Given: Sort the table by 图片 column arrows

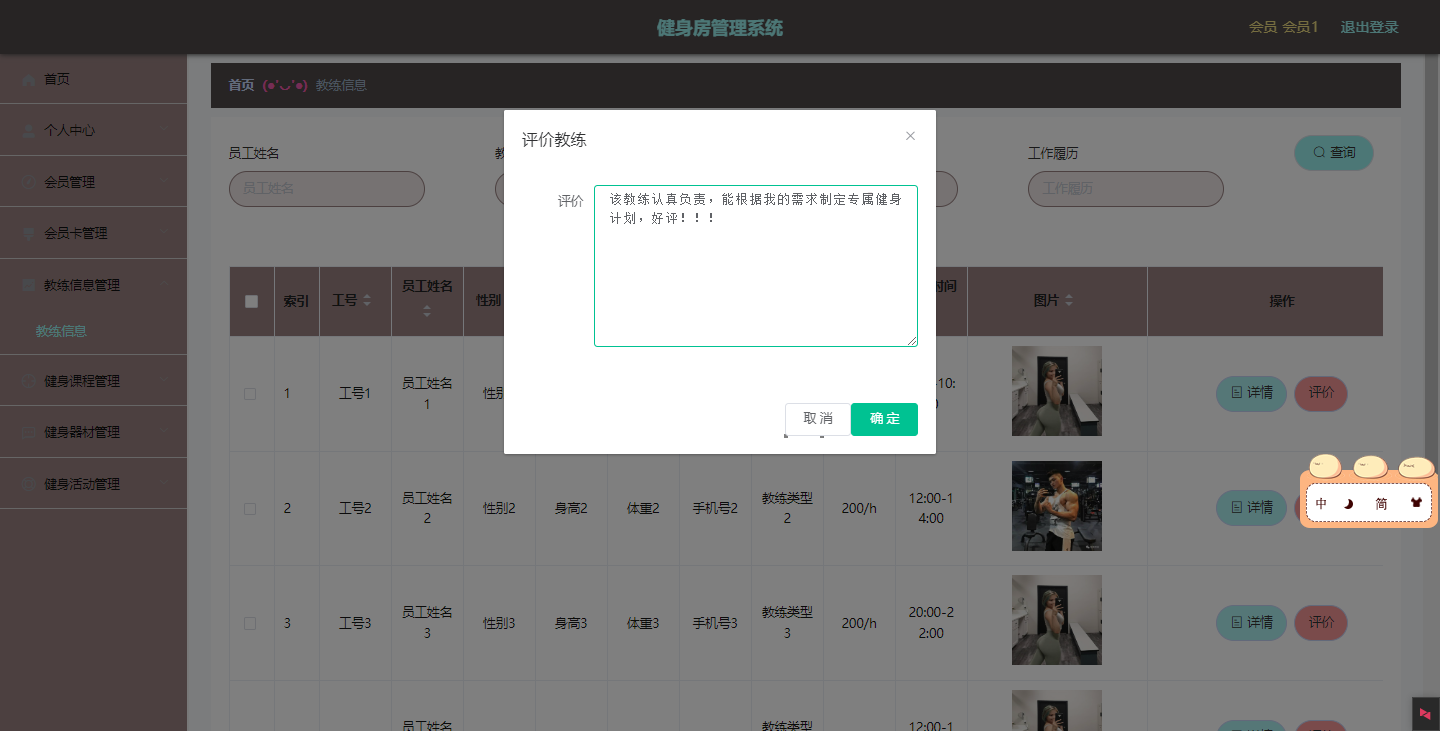Looking at the screenshot, I should click(1068, 301).
